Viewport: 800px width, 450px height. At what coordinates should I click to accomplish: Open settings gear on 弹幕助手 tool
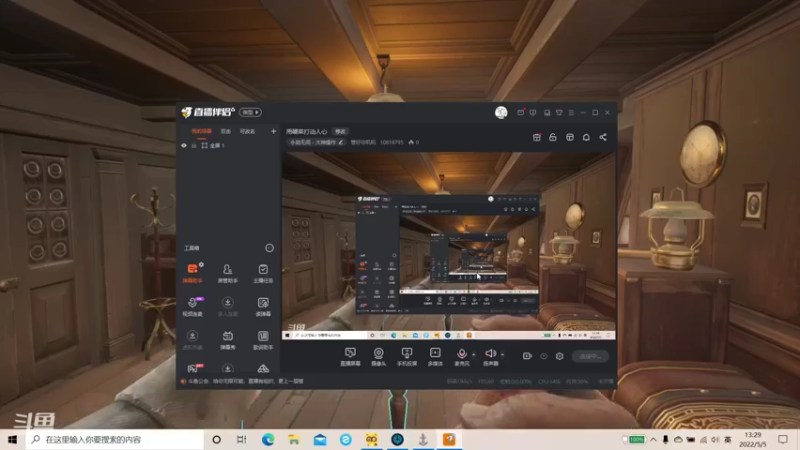click(202, 264)
